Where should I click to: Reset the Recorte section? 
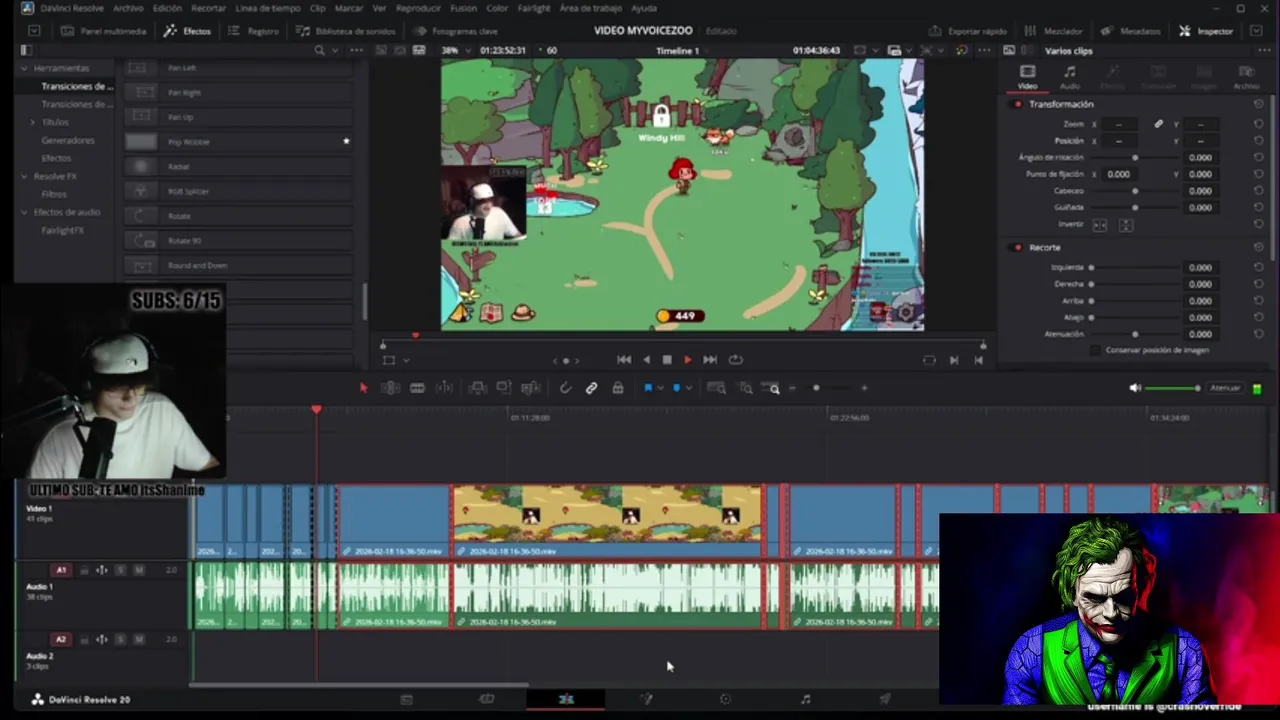coord(1258,247)
